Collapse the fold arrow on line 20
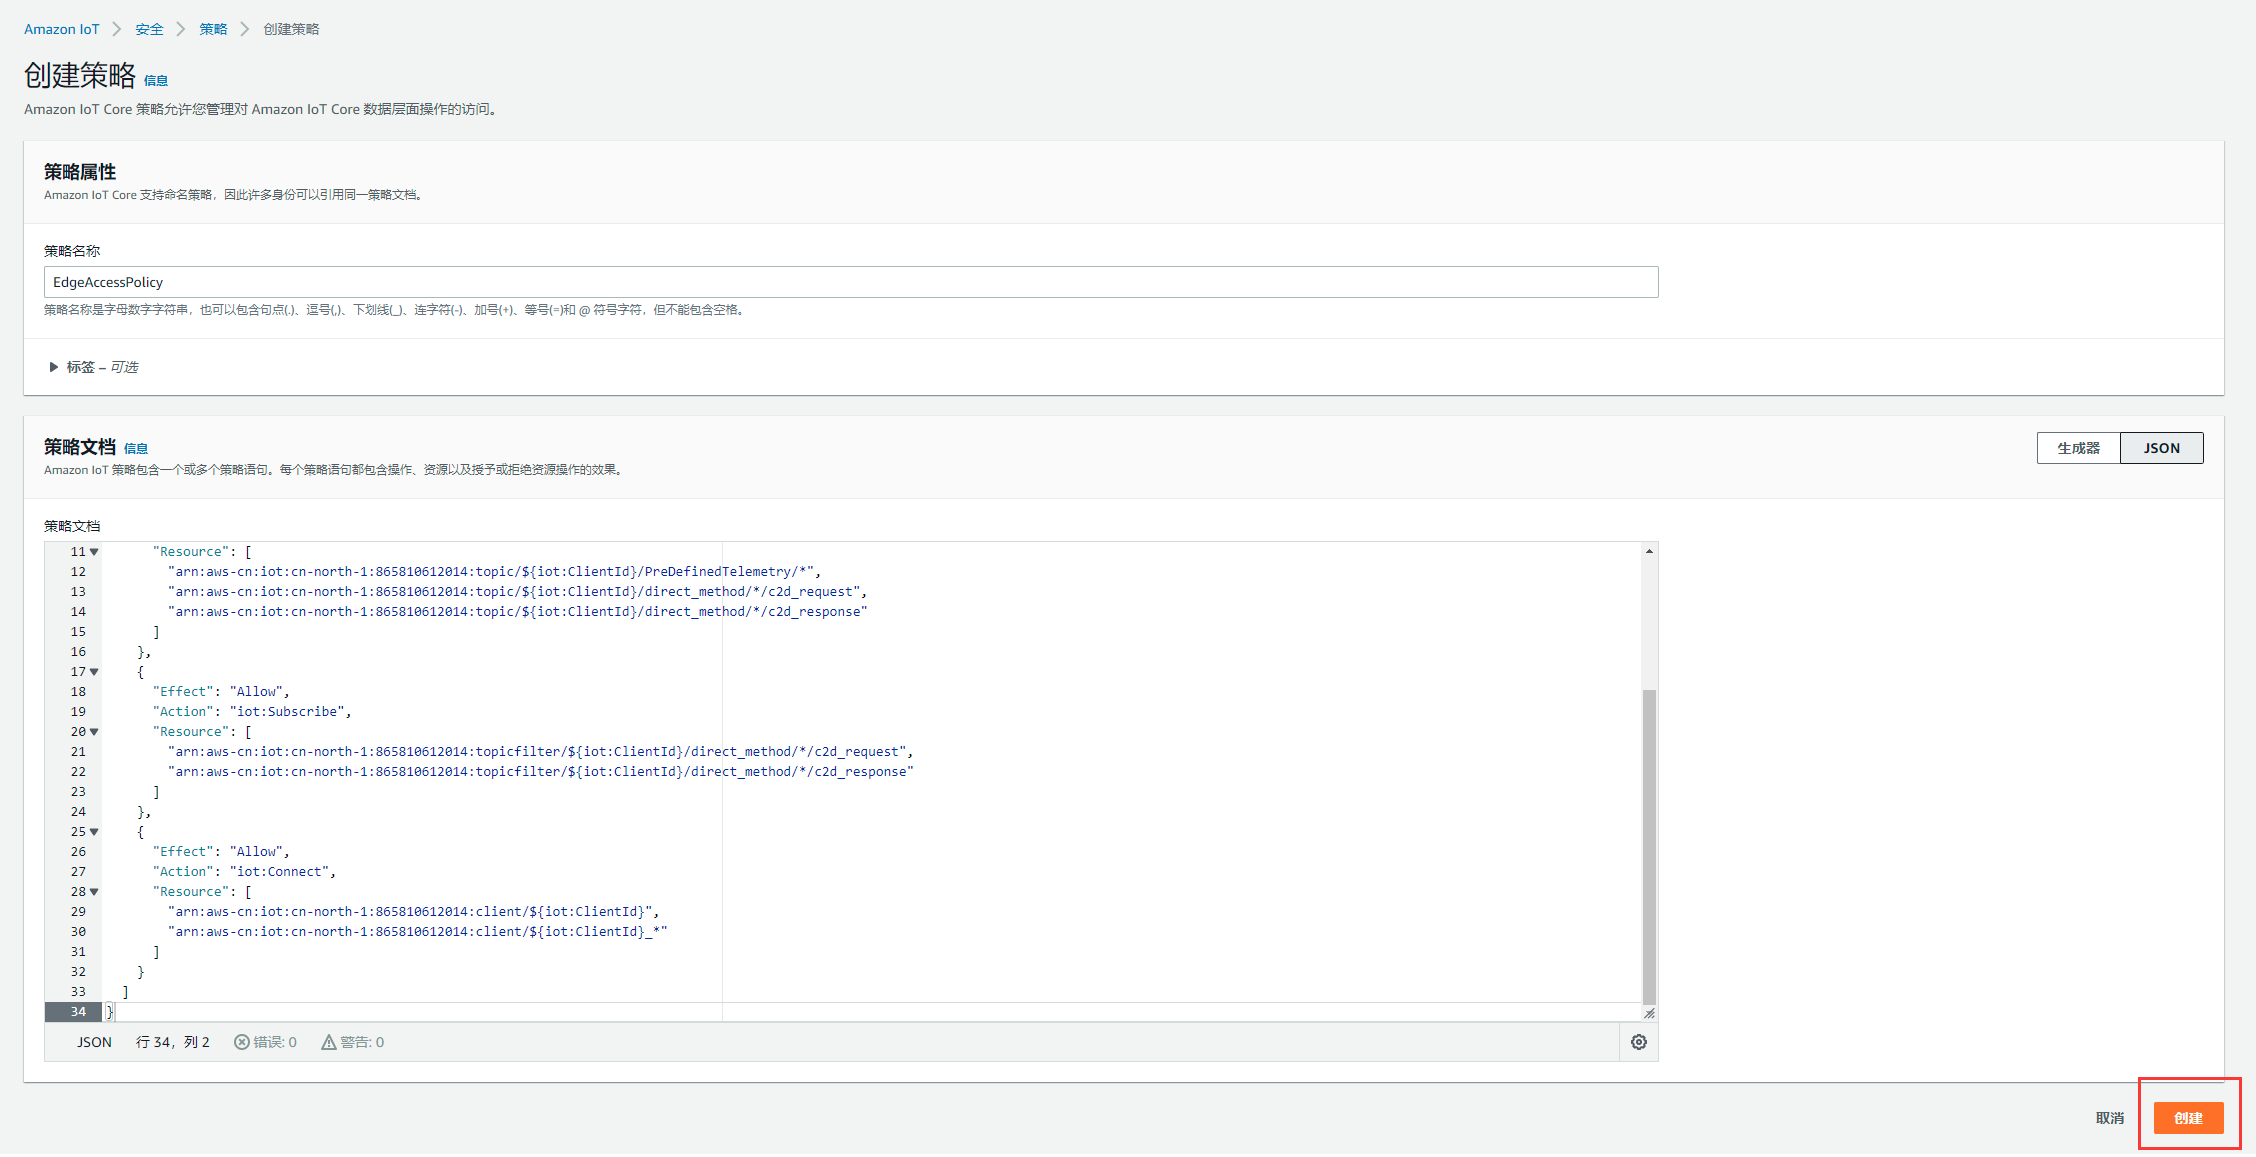2256x1157 pixels. click(94, 732)
